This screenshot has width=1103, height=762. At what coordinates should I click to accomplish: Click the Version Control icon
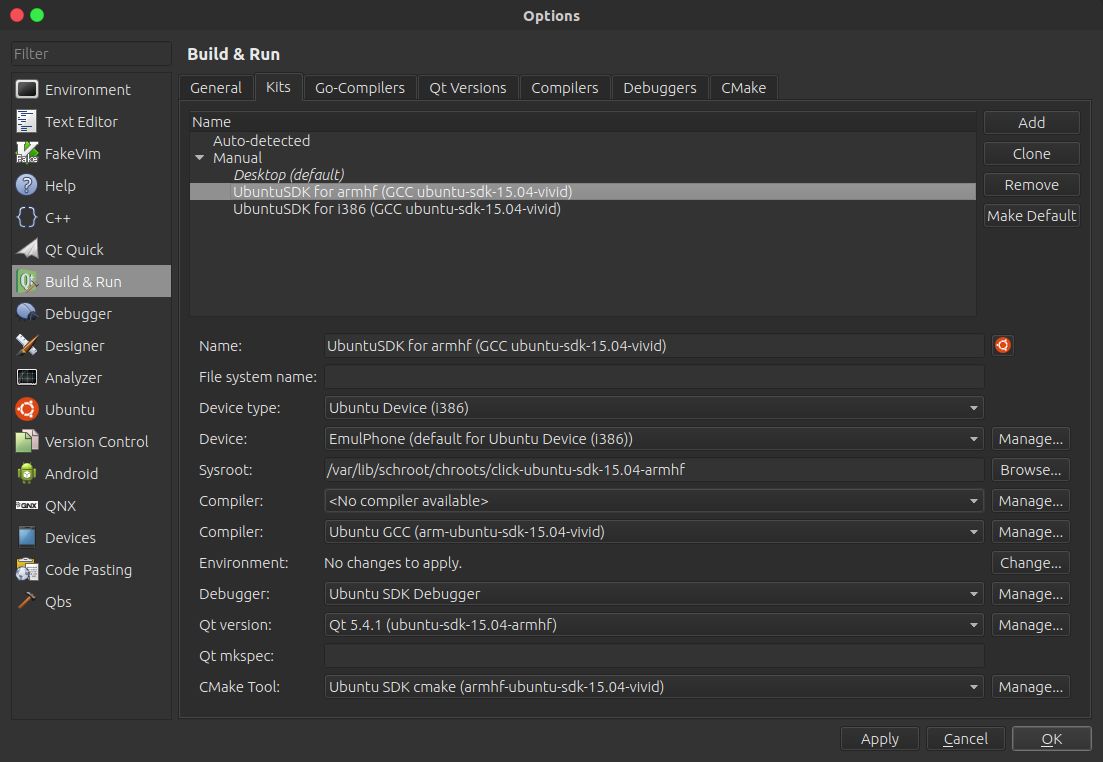(x=27, y=441)
